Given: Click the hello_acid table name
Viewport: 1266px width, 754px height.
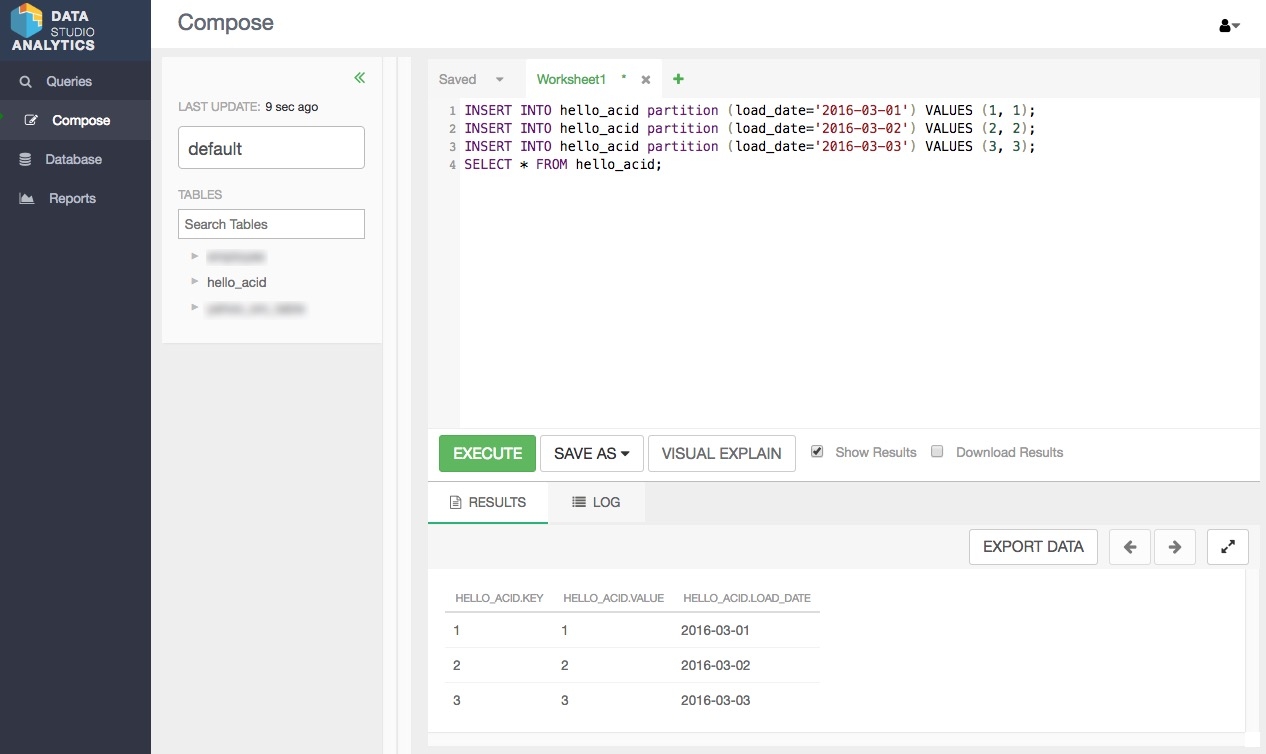Looking at the screenshot, I should (237, 282).
